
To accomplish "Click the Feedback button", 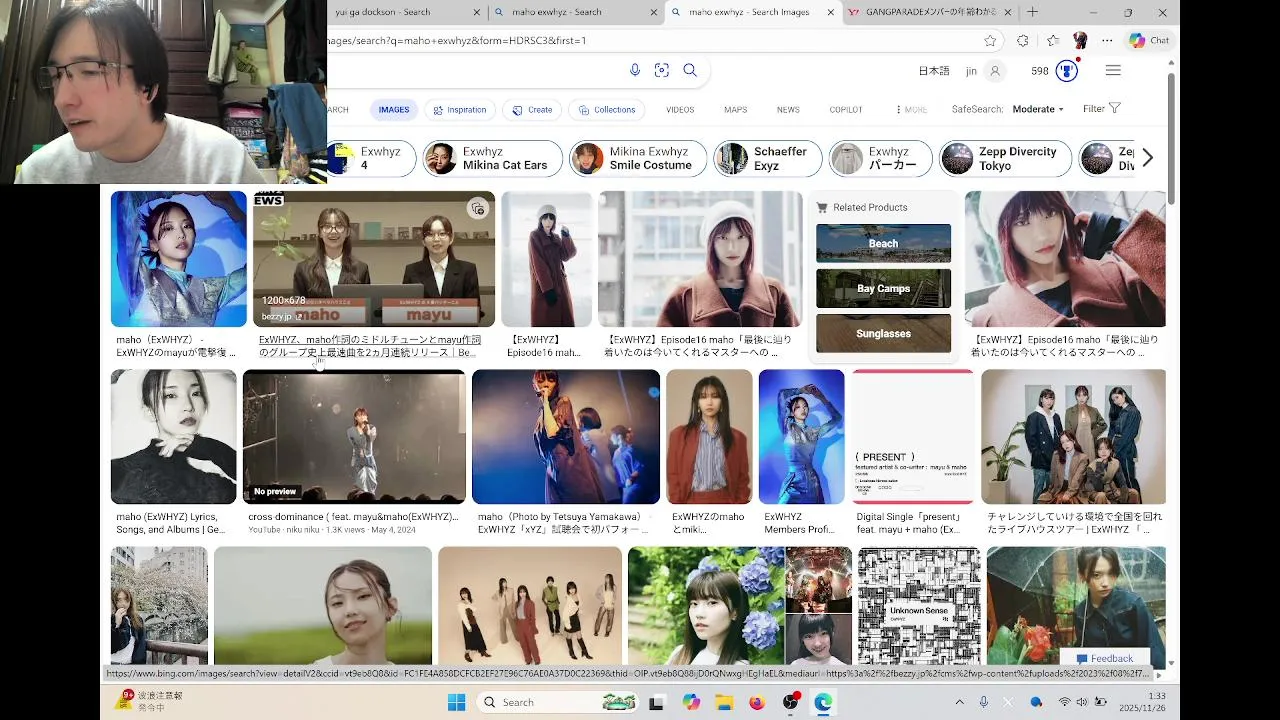I will point(1104,658).
